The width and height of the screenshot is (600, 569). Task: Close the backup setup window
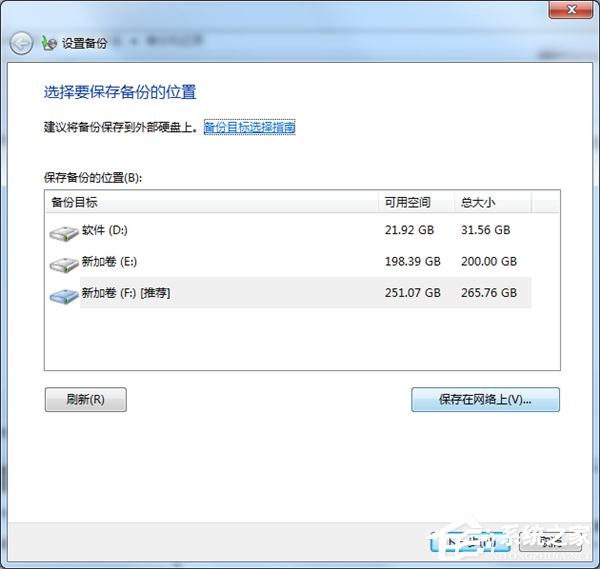(572, 9)
